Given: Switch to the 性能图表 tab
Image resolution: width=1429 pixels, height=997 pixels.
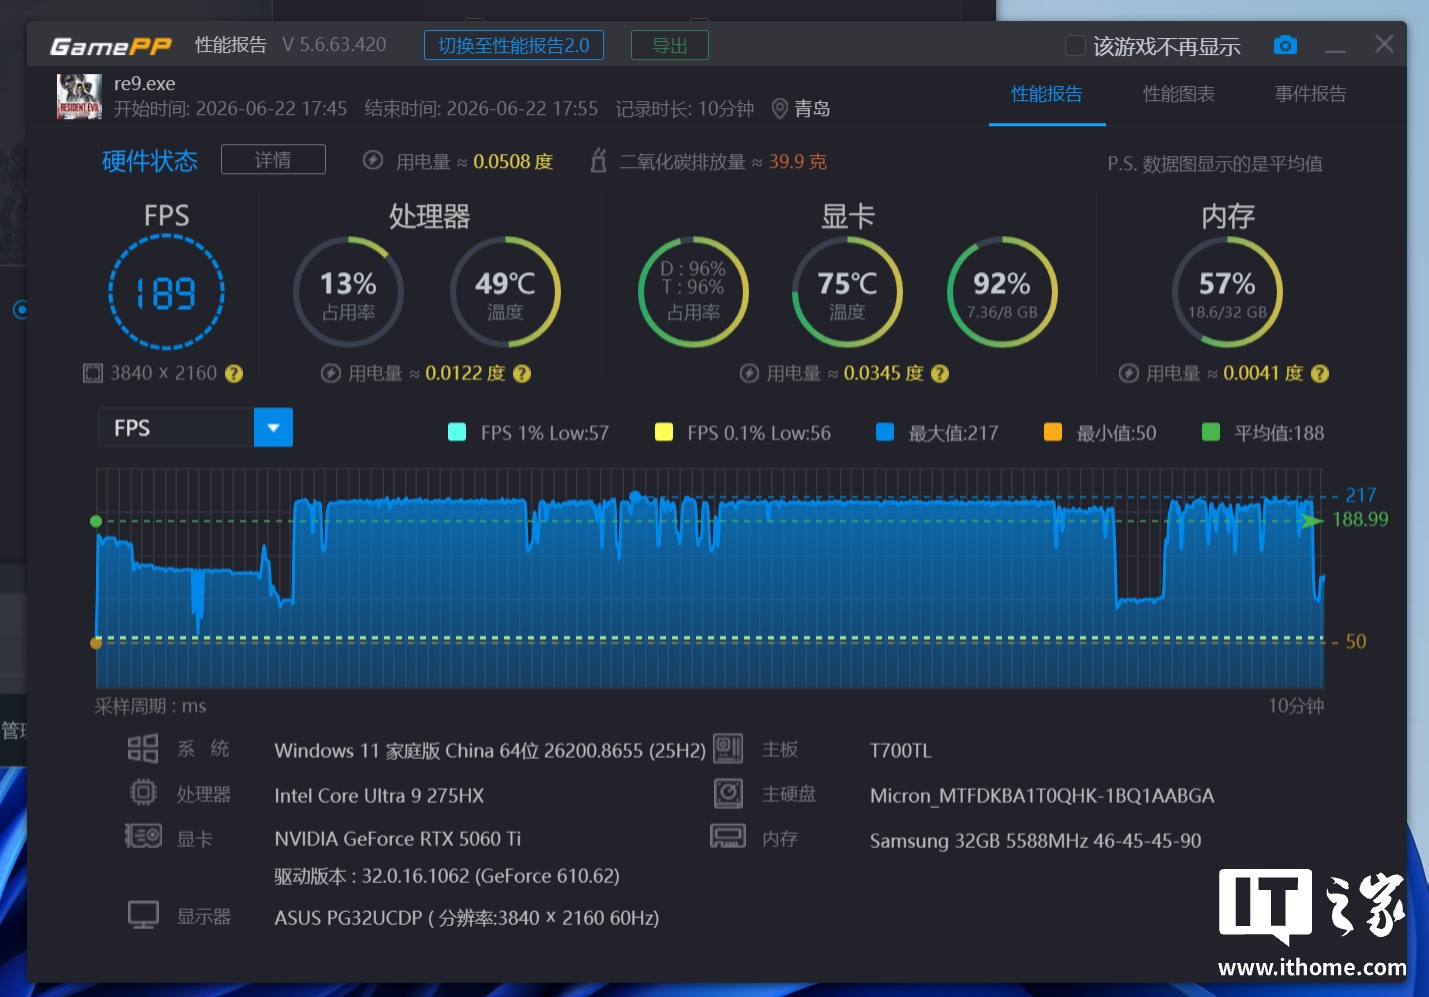Looking at the screenshot, I should coord(1179,94).
